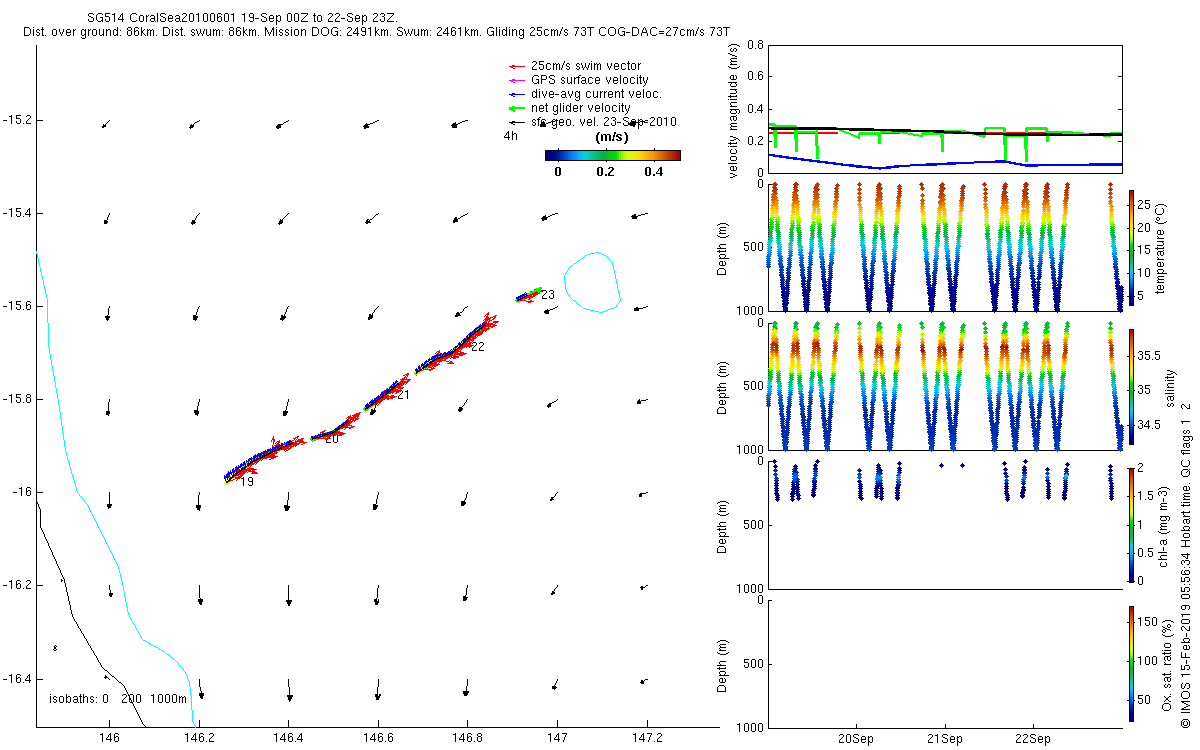This screenshot has width=1200, height=750.
Task: Click longitude tick label 146.2
Action: (199, 738)
